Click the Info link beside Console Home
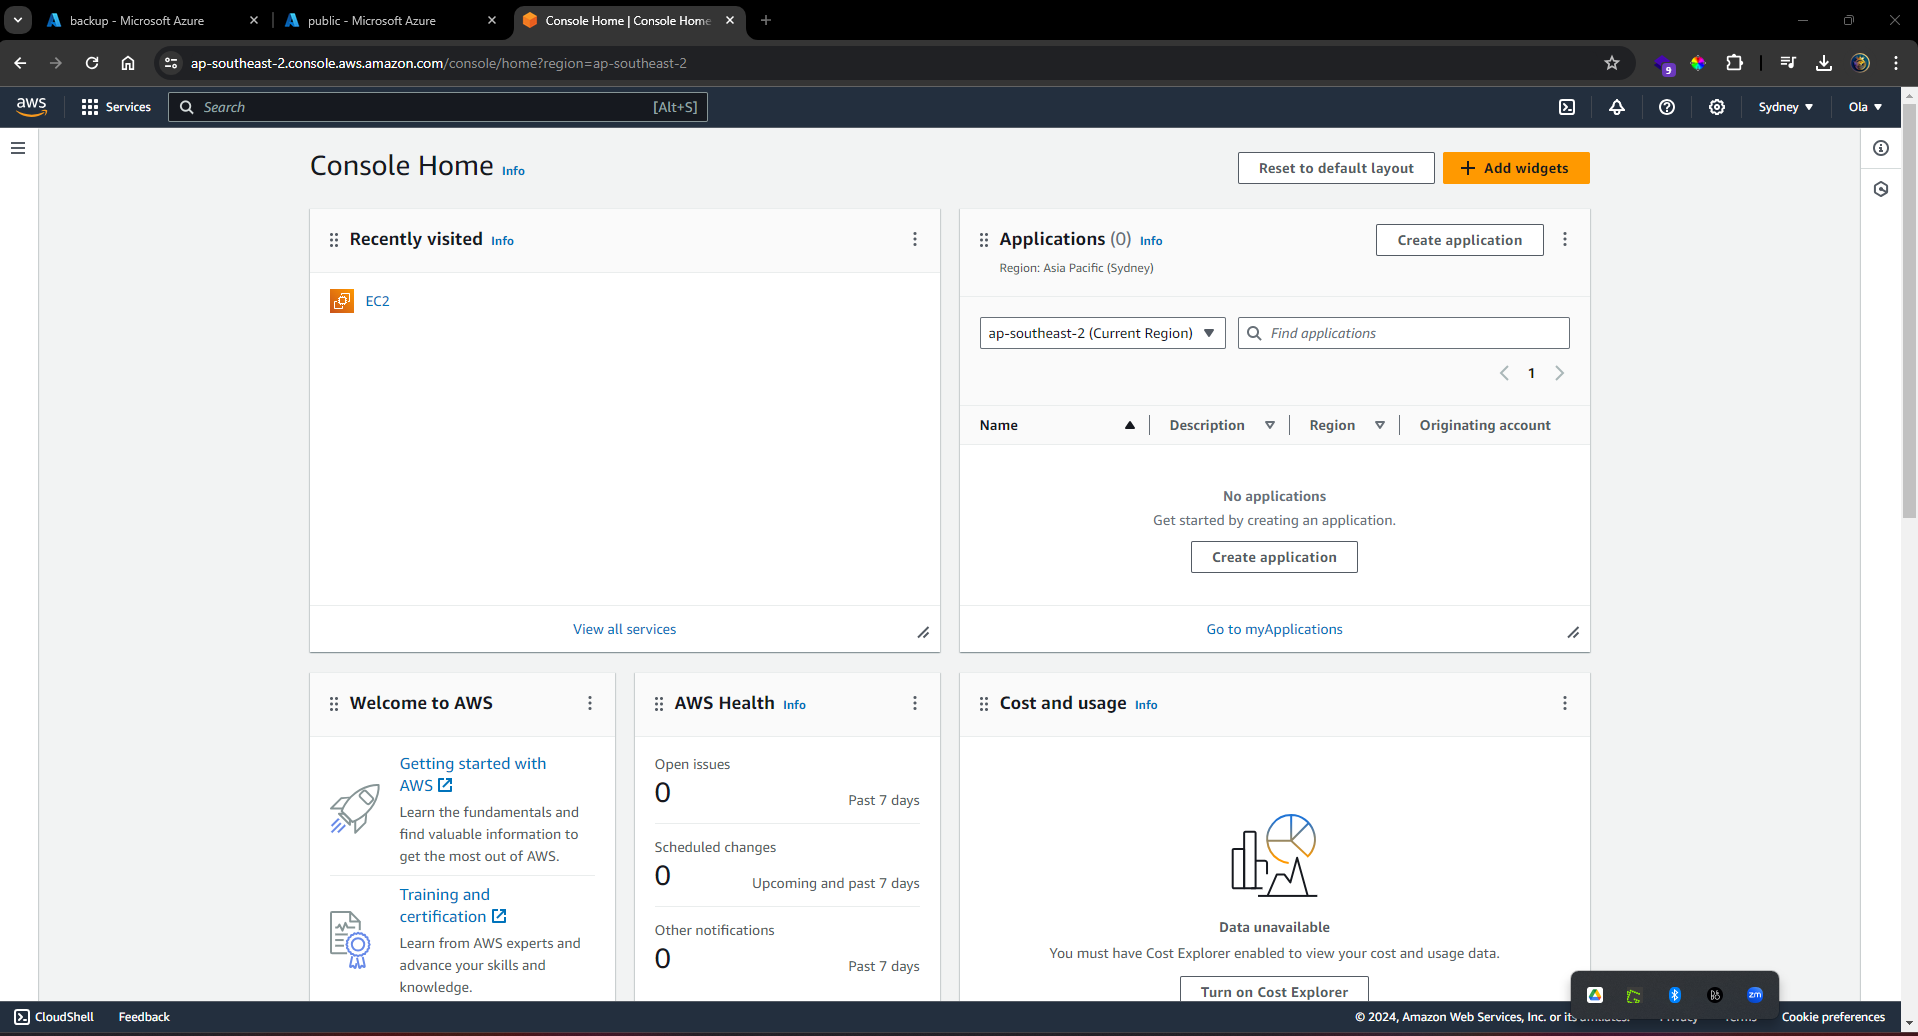 (513, 171)
